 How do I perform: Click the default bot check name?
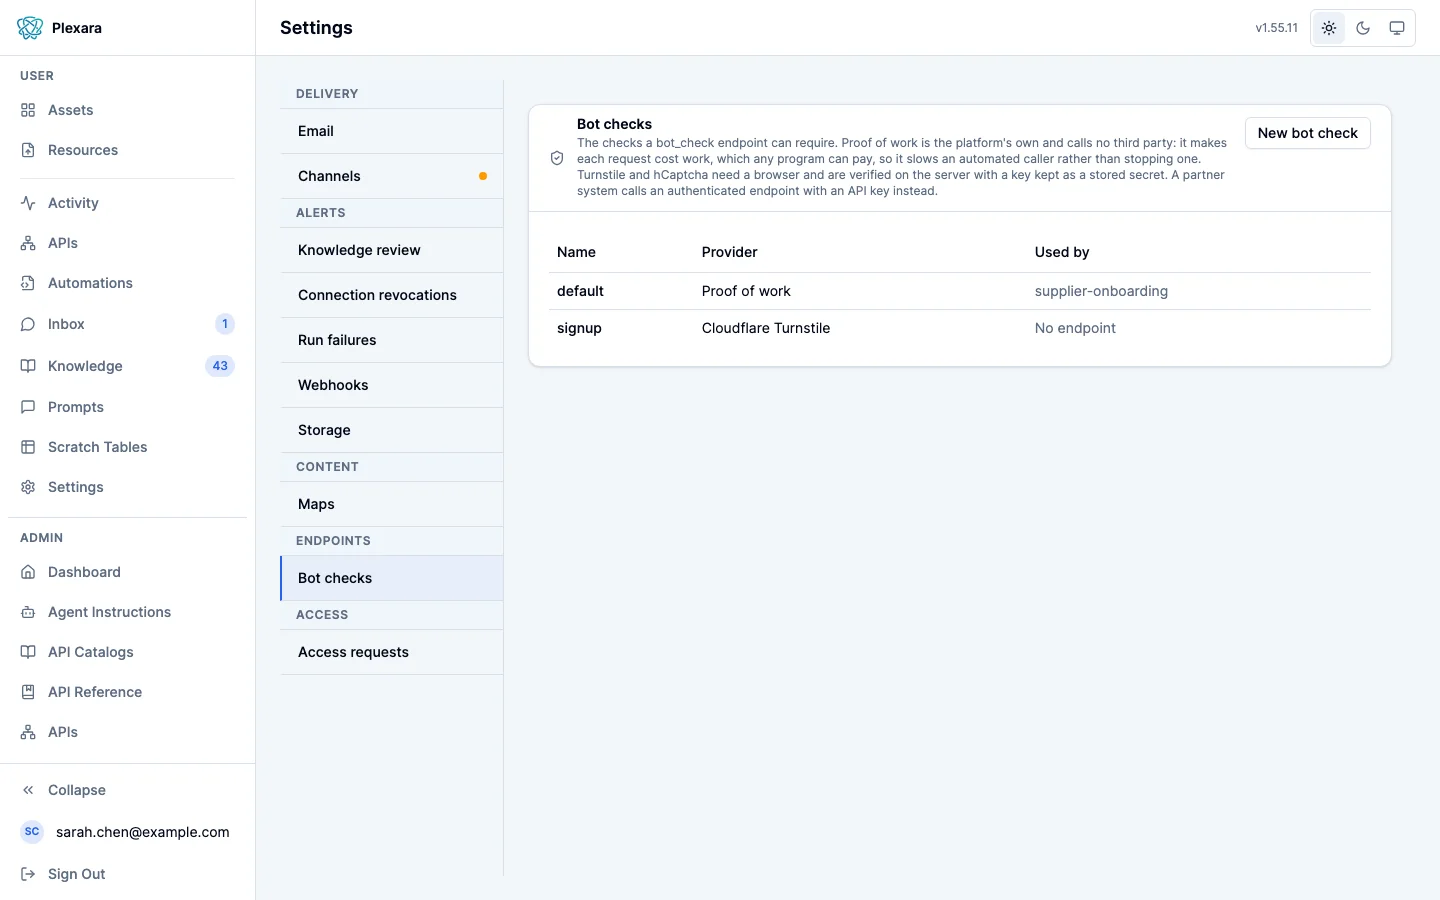(x=580, y=291)
